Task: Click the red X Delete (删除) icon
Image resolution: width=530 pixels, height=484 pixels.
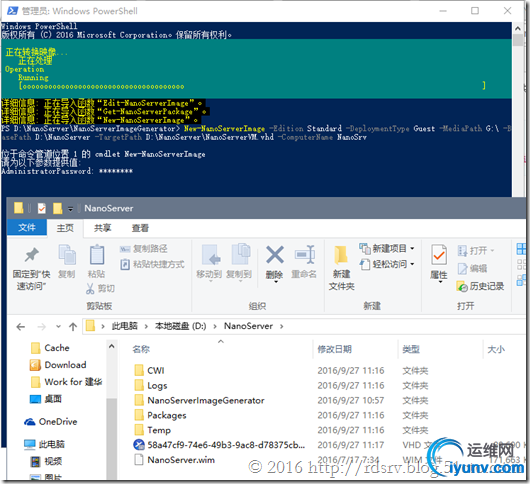Action: coord(274,264)
